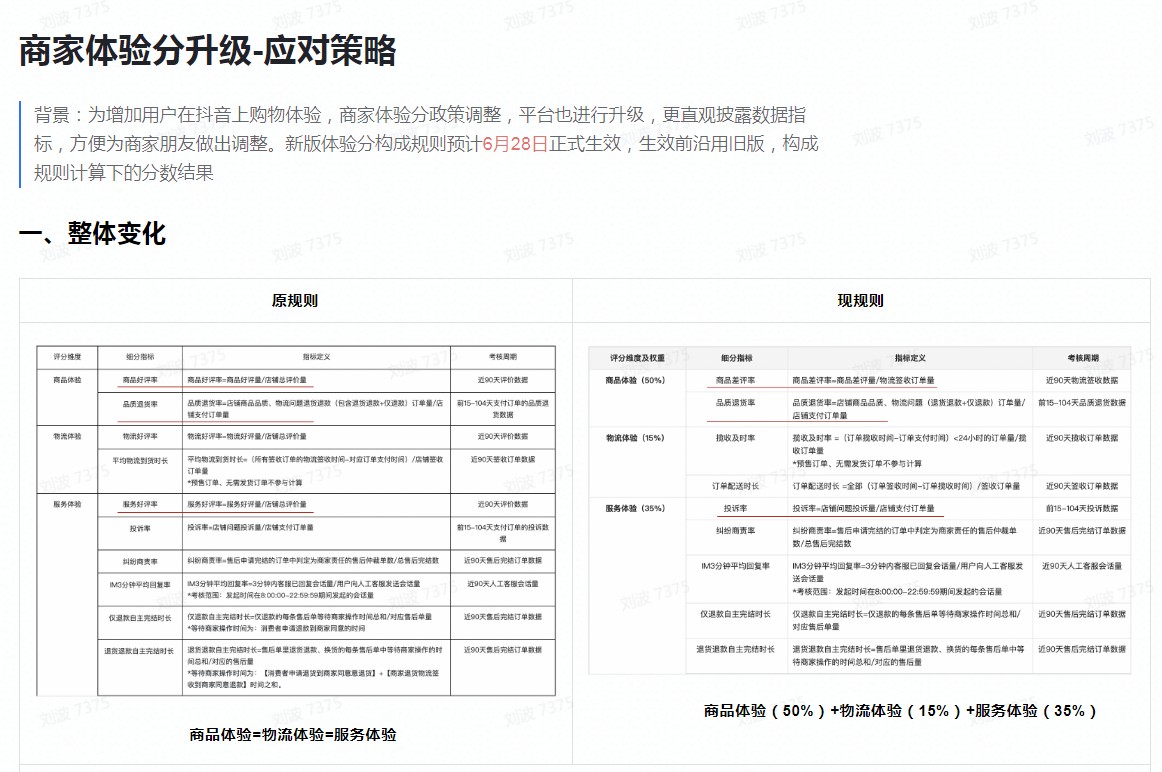Click 细分指标 header in the 现规则 table

pos(737,359)
